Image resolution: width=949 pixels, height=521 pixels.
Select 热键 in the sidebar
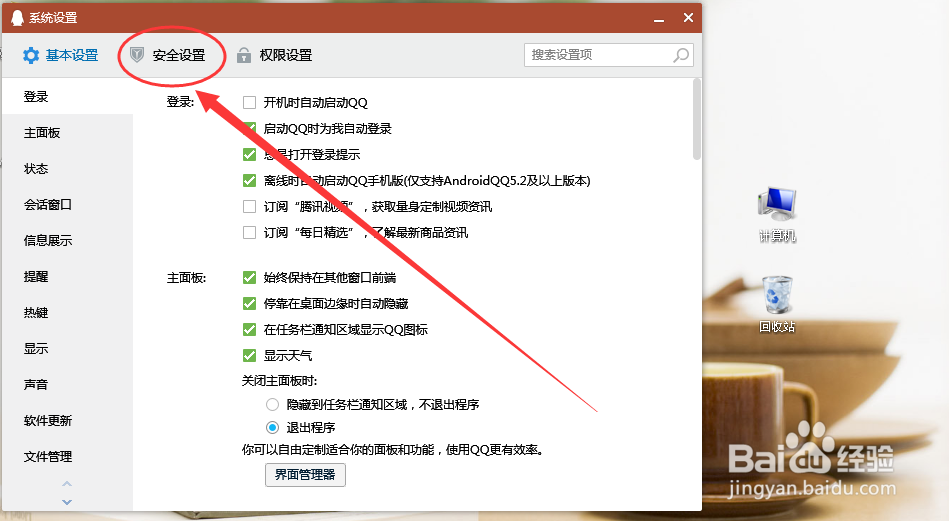tap(67, 313)
